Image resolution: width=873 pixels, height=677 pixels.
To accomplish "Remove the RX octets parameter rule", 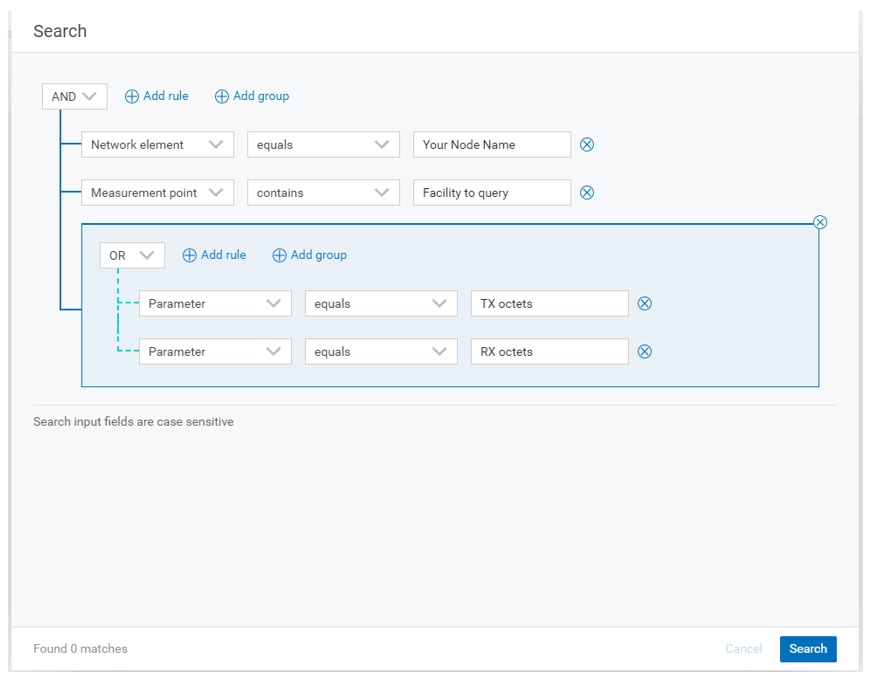I will click(x=645, y=351).
